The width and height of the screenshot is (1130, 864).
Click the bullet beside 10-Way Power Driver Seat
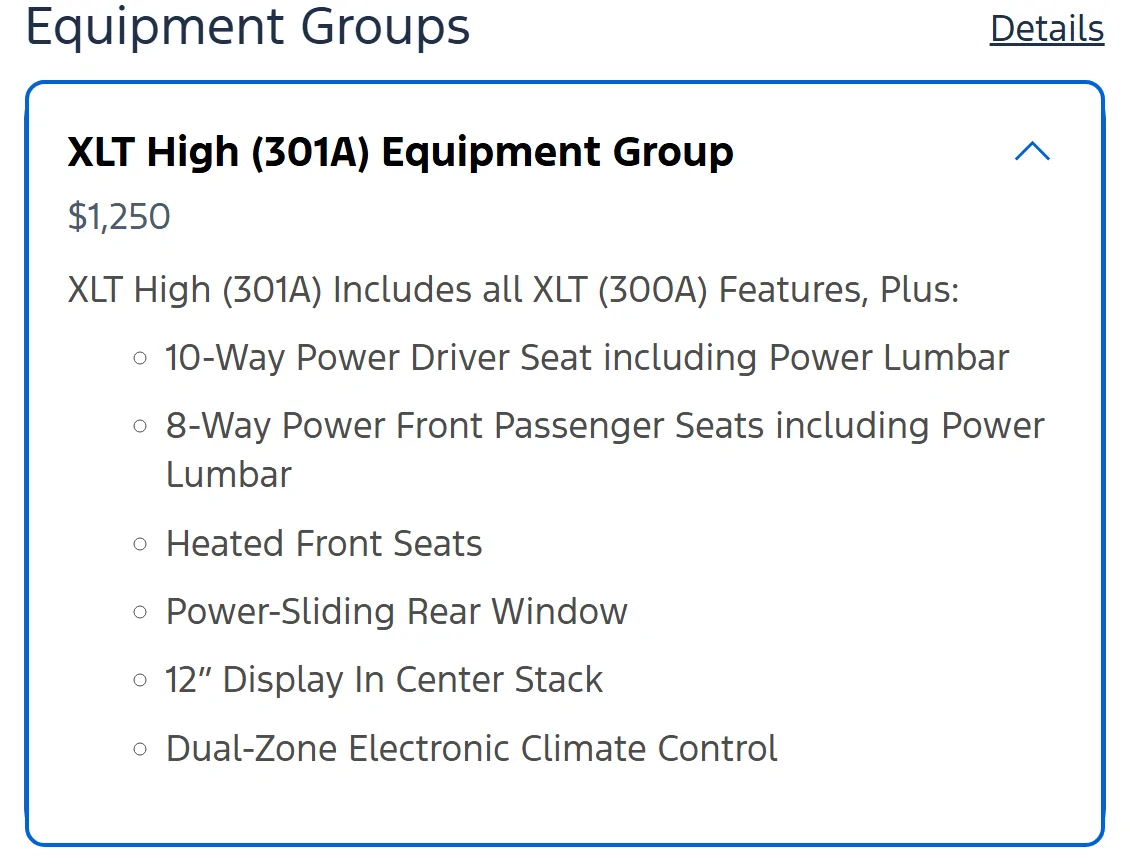141,358
